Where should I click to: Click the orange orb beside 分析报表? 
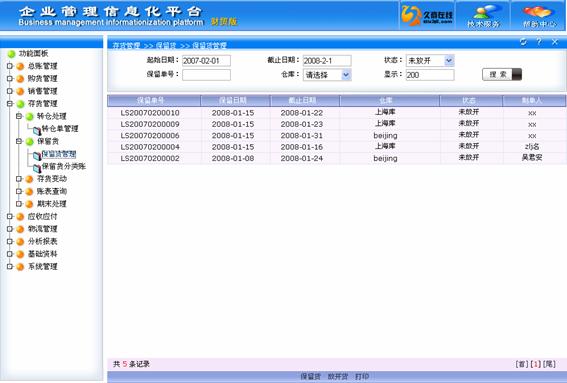(20, 242)
